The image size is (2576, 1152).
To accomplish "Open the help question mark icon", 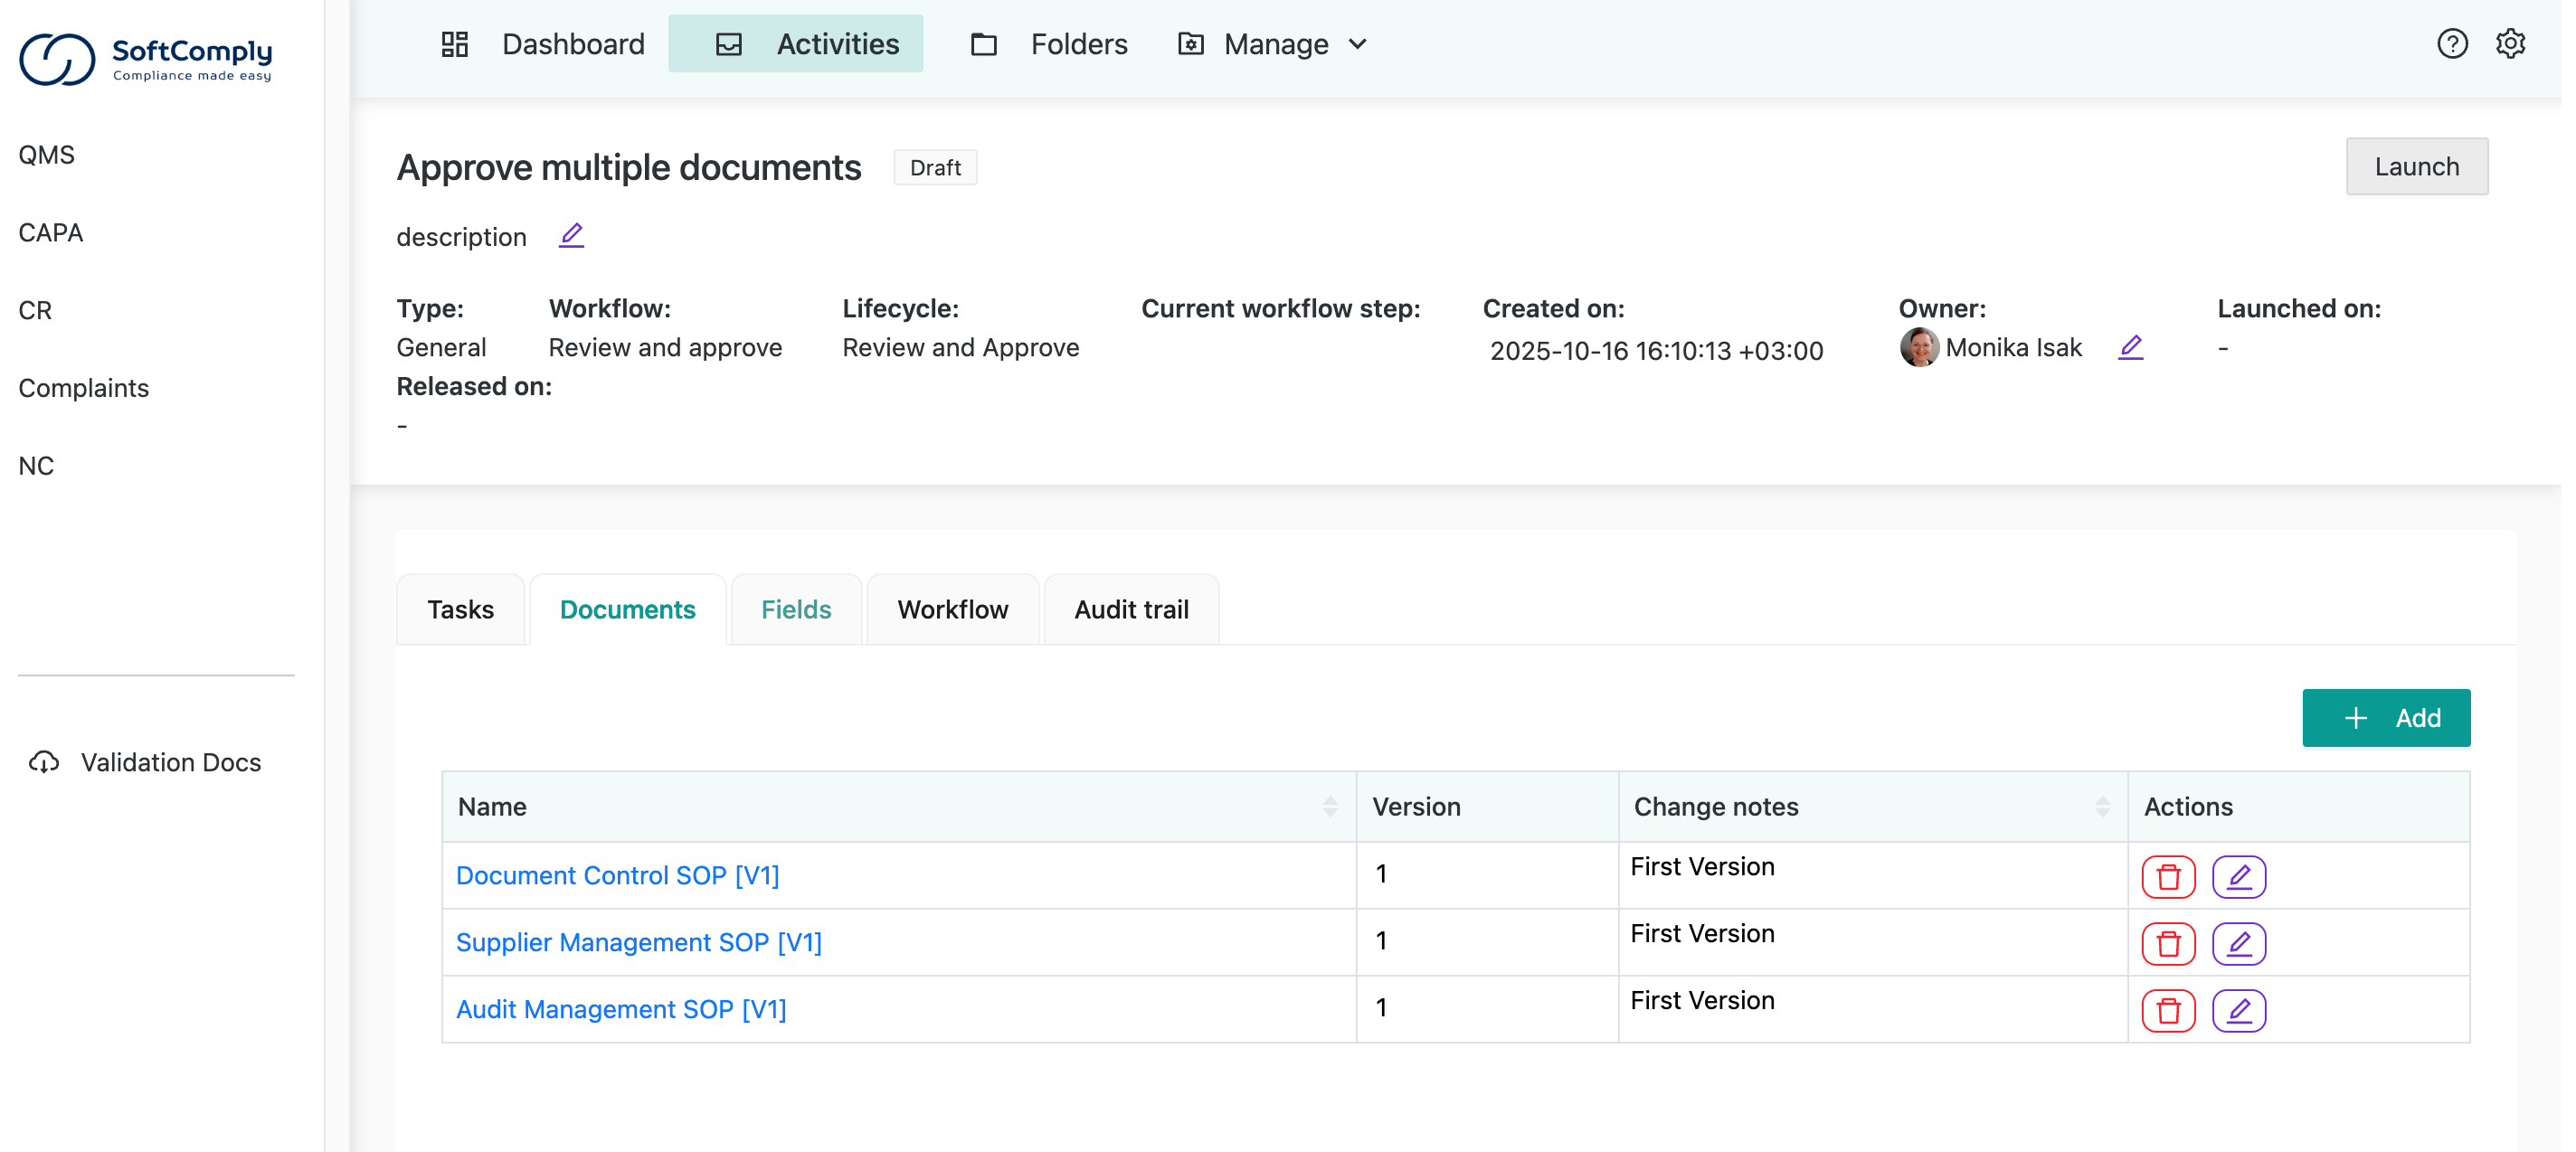I will (2451, 44).
